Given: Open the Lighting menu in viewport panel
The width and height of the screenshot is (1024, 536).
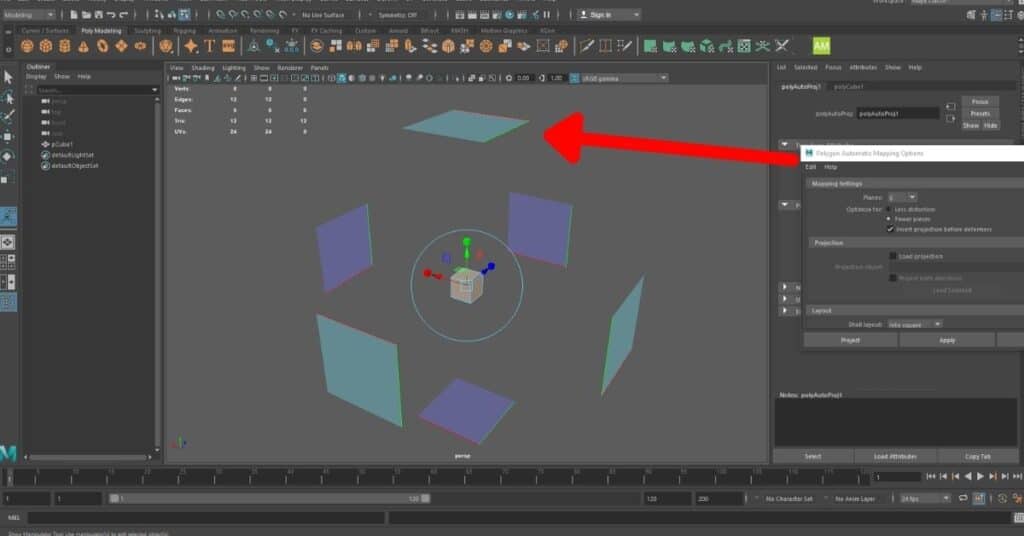Looking at the screenshot, I should [x=234, y=68].
